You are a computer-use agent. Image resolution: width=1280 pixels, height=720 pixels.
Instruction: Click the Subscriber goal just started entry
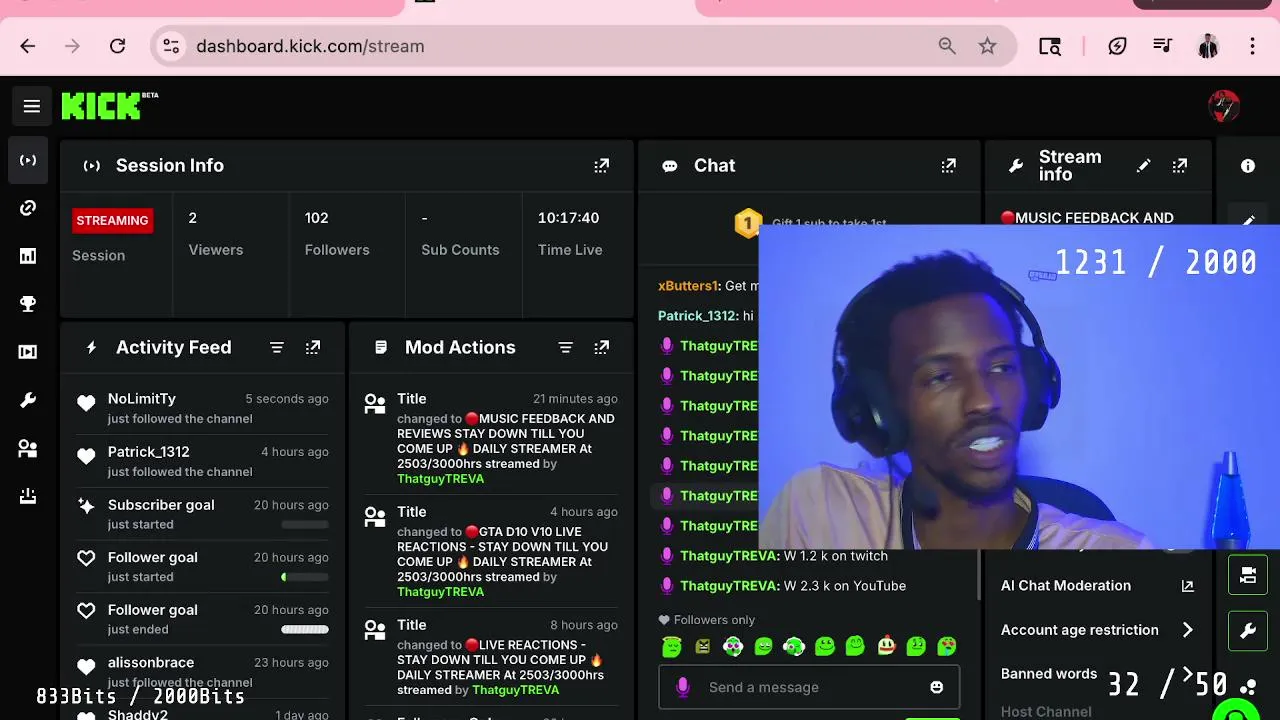tap(204, 514)
